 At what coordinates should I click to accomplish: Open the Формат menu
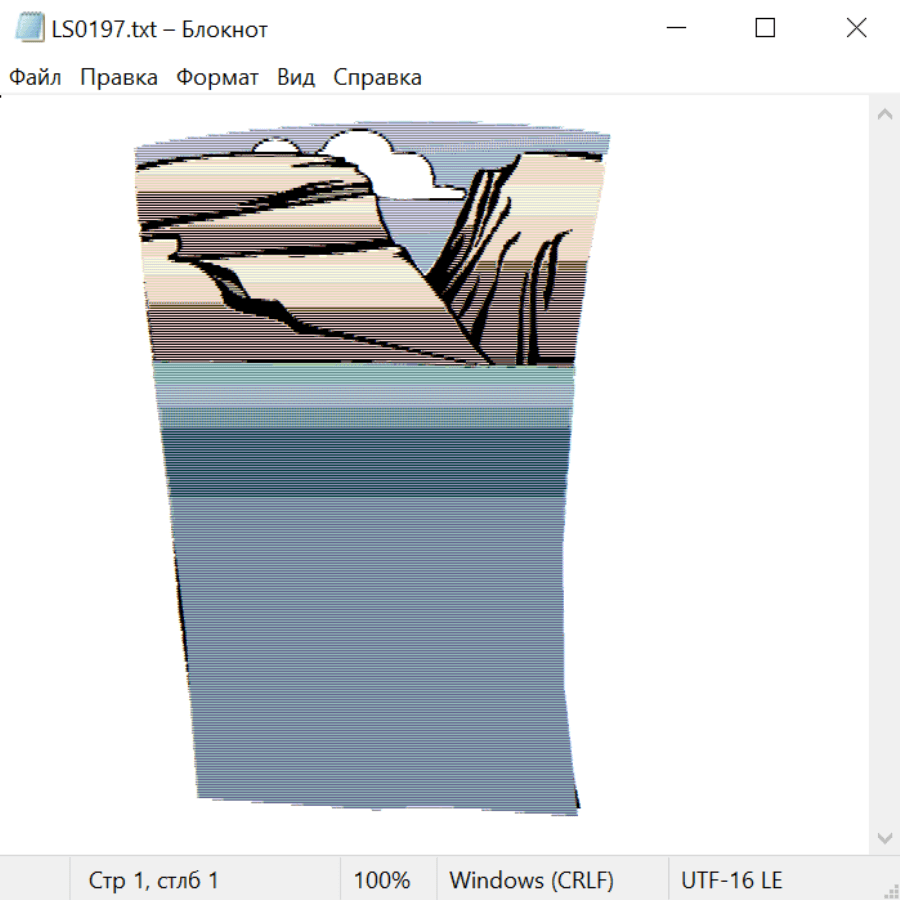(x=217, y=78)
